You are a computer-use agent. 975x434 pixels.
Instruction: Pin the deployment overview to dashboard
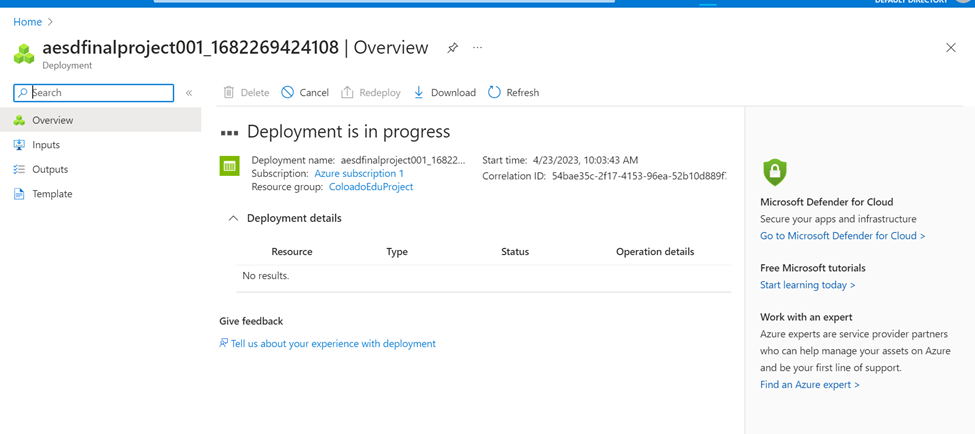(x=453, y=48)
